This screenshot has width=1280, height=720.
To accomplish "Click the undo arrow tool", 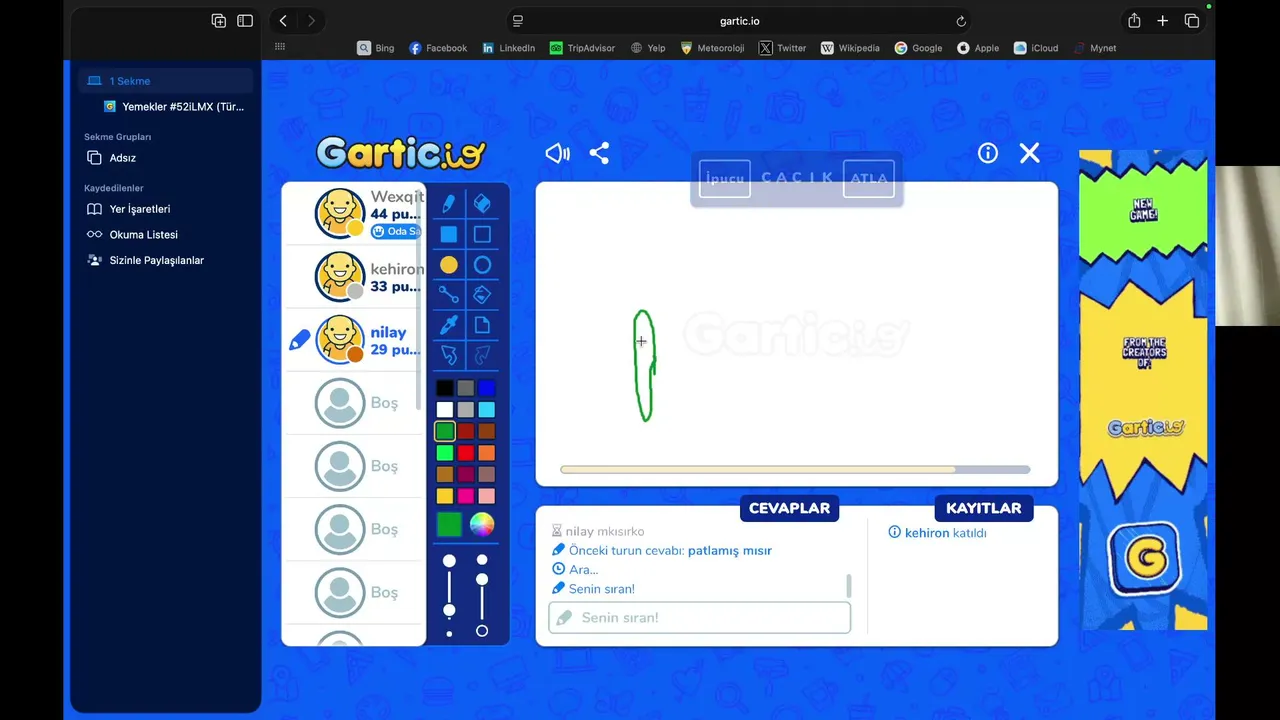I will click(x=449, y=355).
